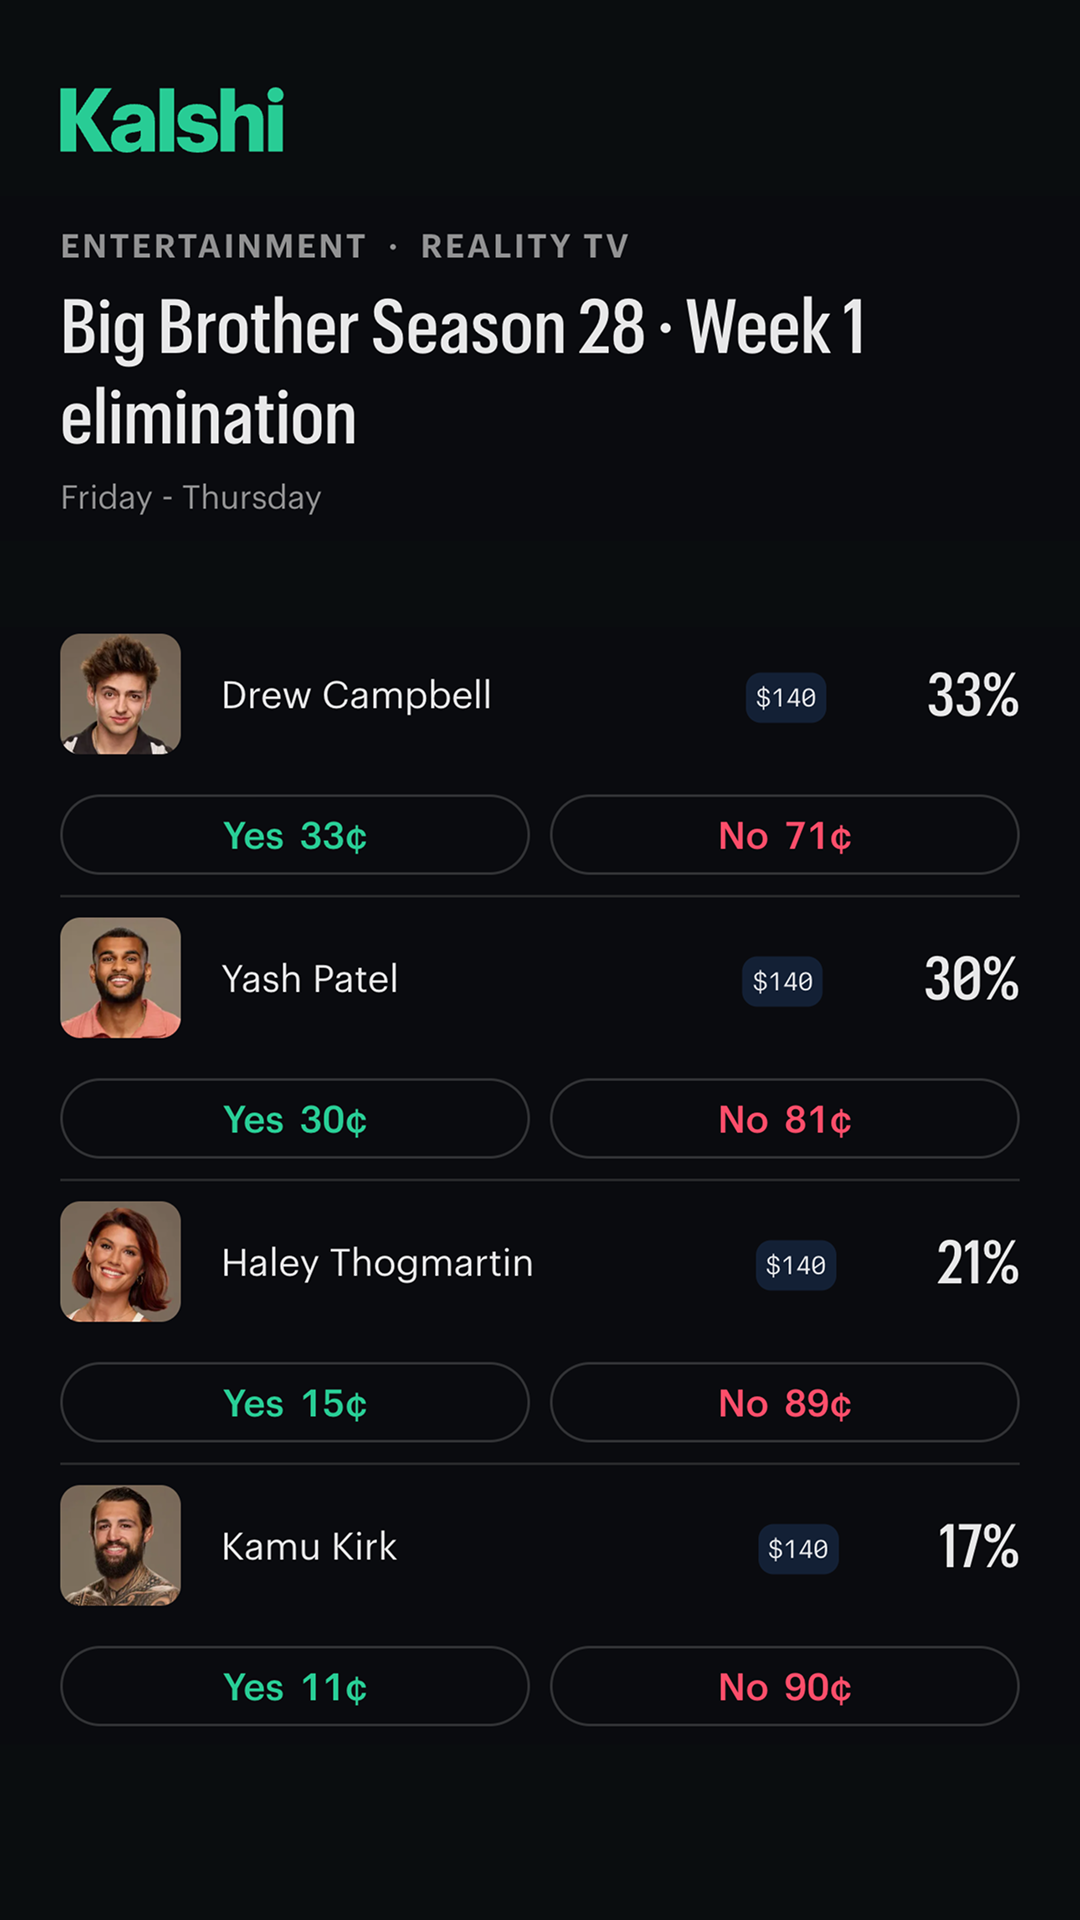1080x1920 pixels.
Task: Open Haley Thogmartin's profile photo
Action: (x=121, y=1262)
